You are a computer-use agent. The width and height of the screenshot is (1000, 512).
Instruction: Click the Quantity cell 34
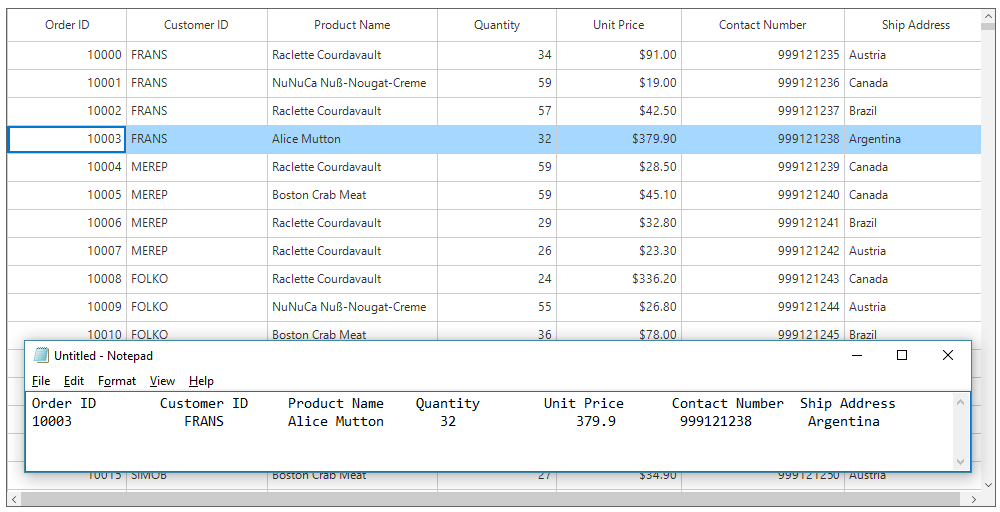pyautogui.click(x=497, y=55)
